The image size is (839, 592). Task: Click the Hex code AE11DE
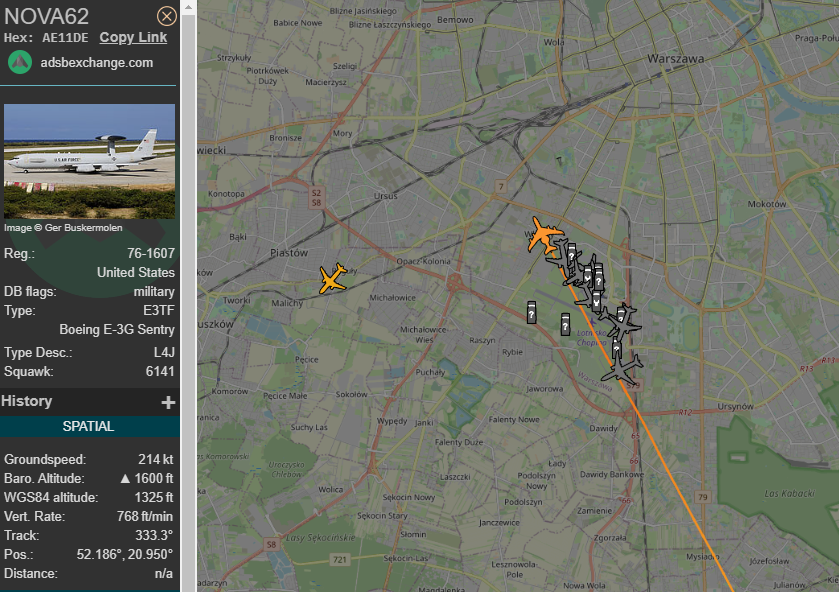click(65, 38)
